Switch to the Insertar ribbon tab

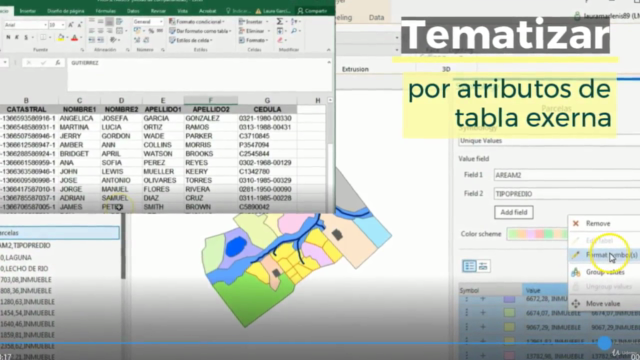pyautogui.click(x=28, y=11)
